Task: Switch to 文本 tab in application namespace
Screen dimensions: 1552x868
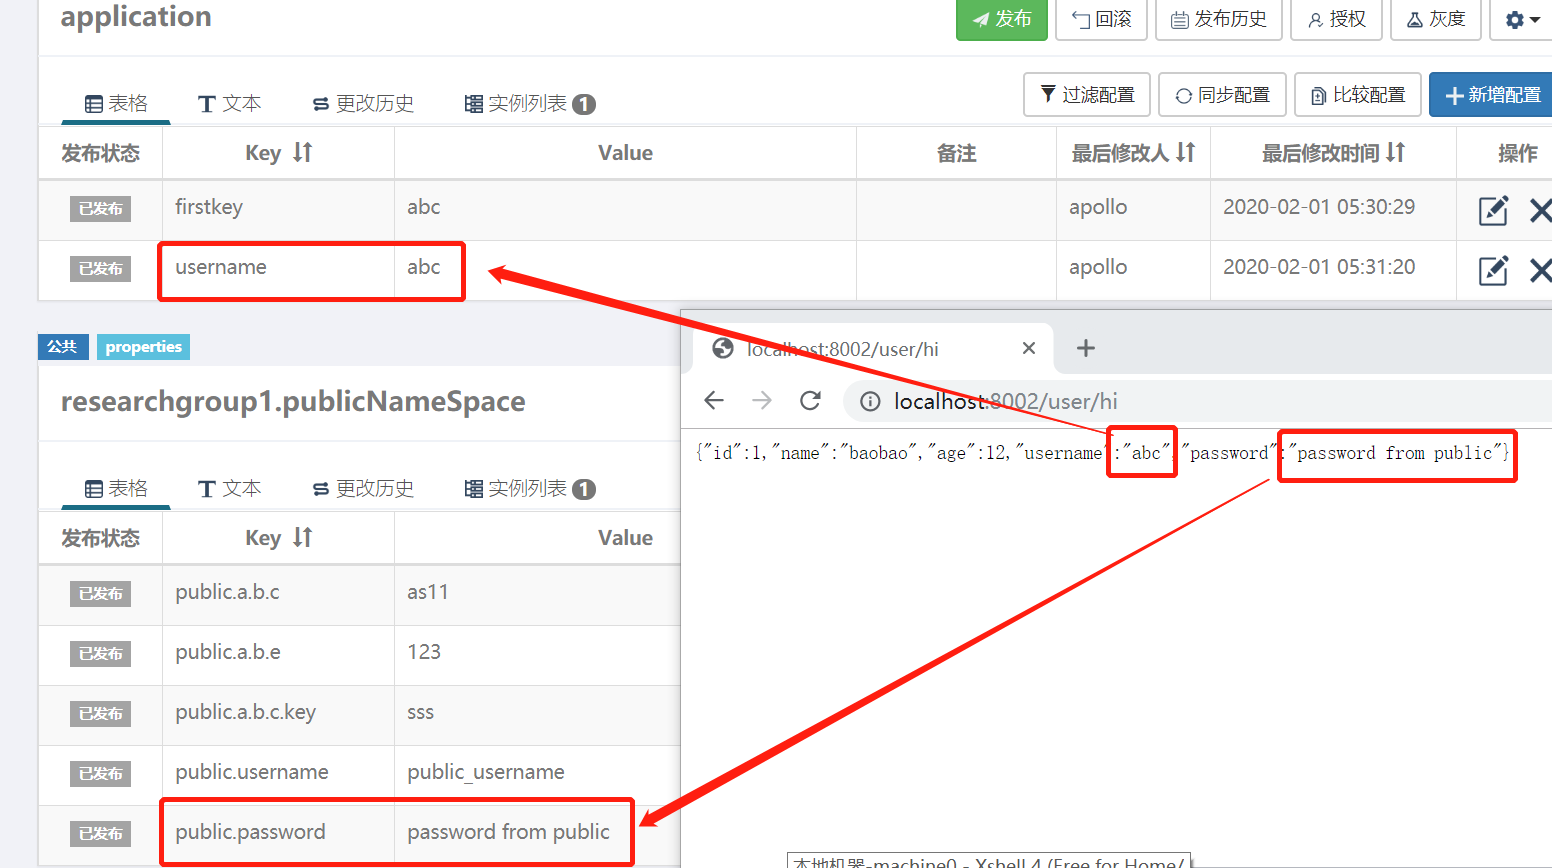Action: tap(229, 103)
